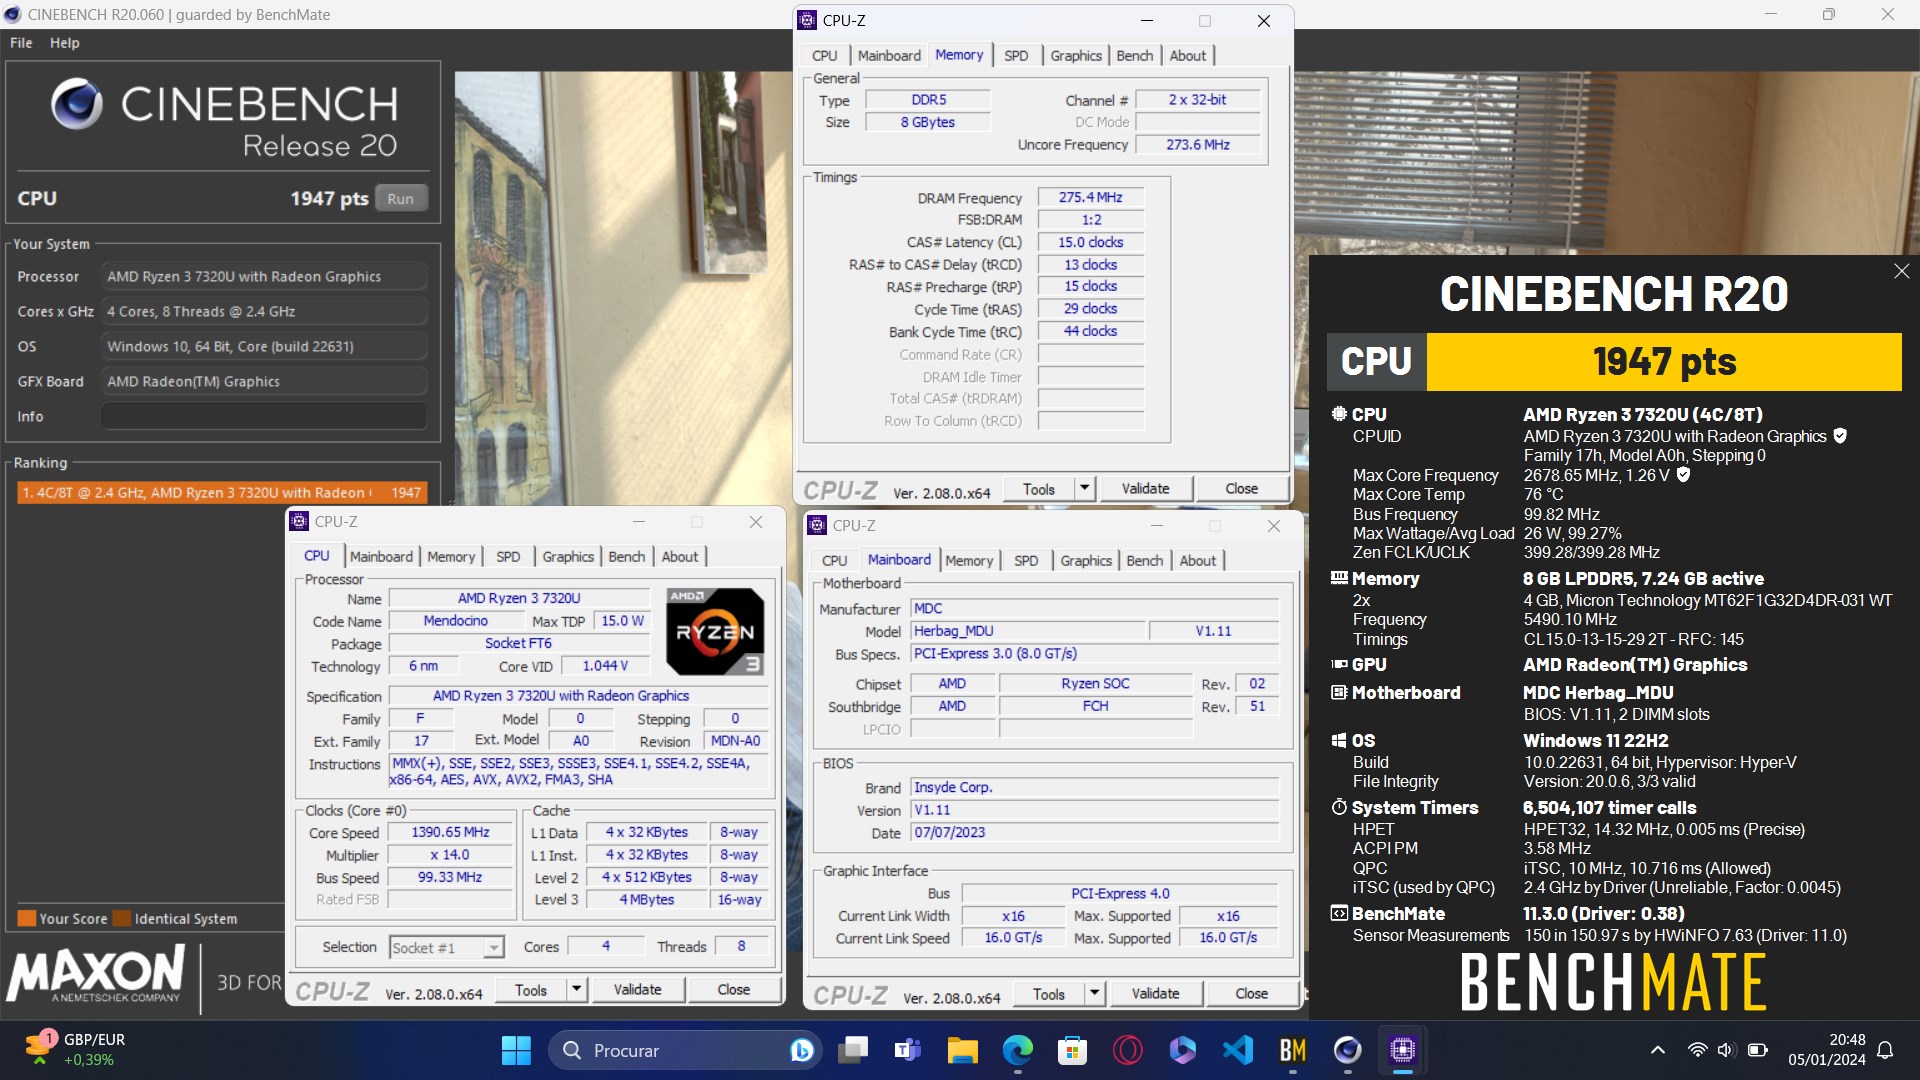Screen dimensions: 1920x1080
Task: Click Validate in the CPU-Z Mainboard window
Action: pos(1155,993)
